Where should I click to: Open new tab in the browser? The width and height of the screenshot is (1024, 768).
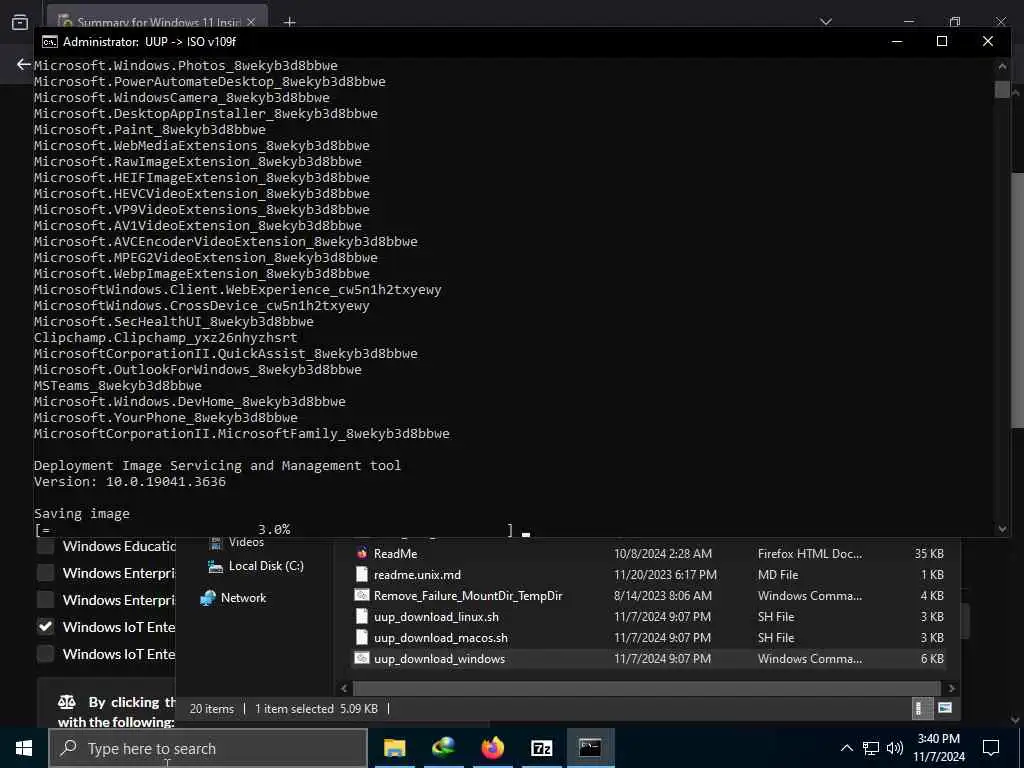click(x=290, y=22)
